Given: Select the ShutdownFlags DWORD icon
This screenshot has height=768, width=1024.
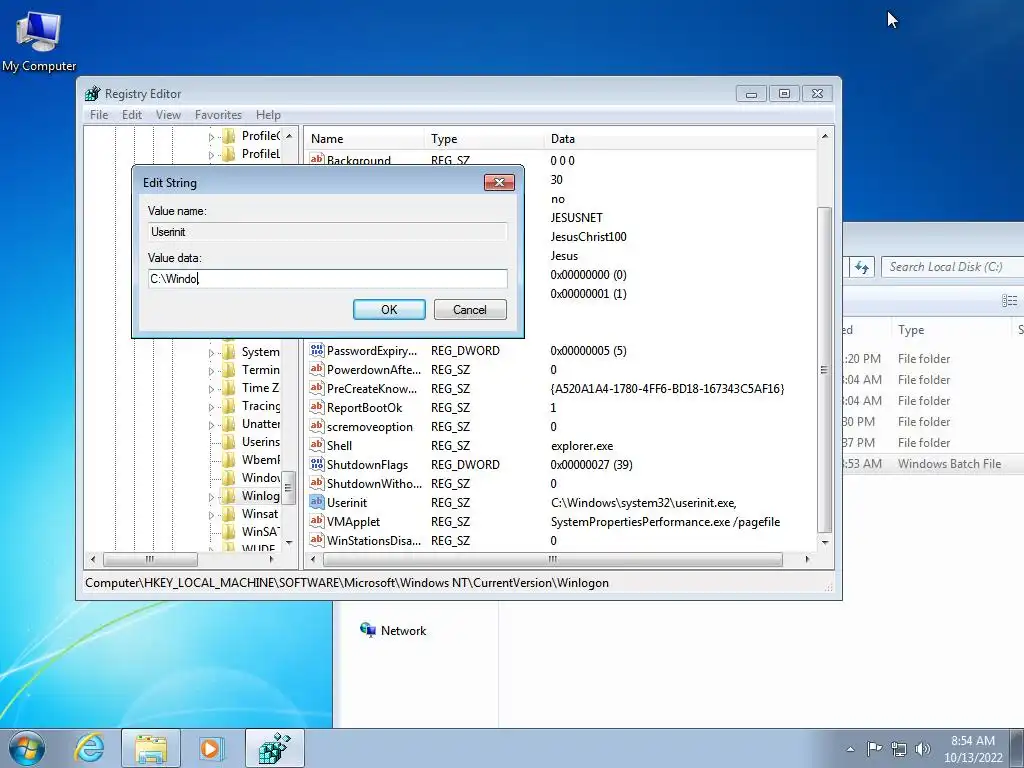Looking at the screenshot, I should [x=317, y=464].
